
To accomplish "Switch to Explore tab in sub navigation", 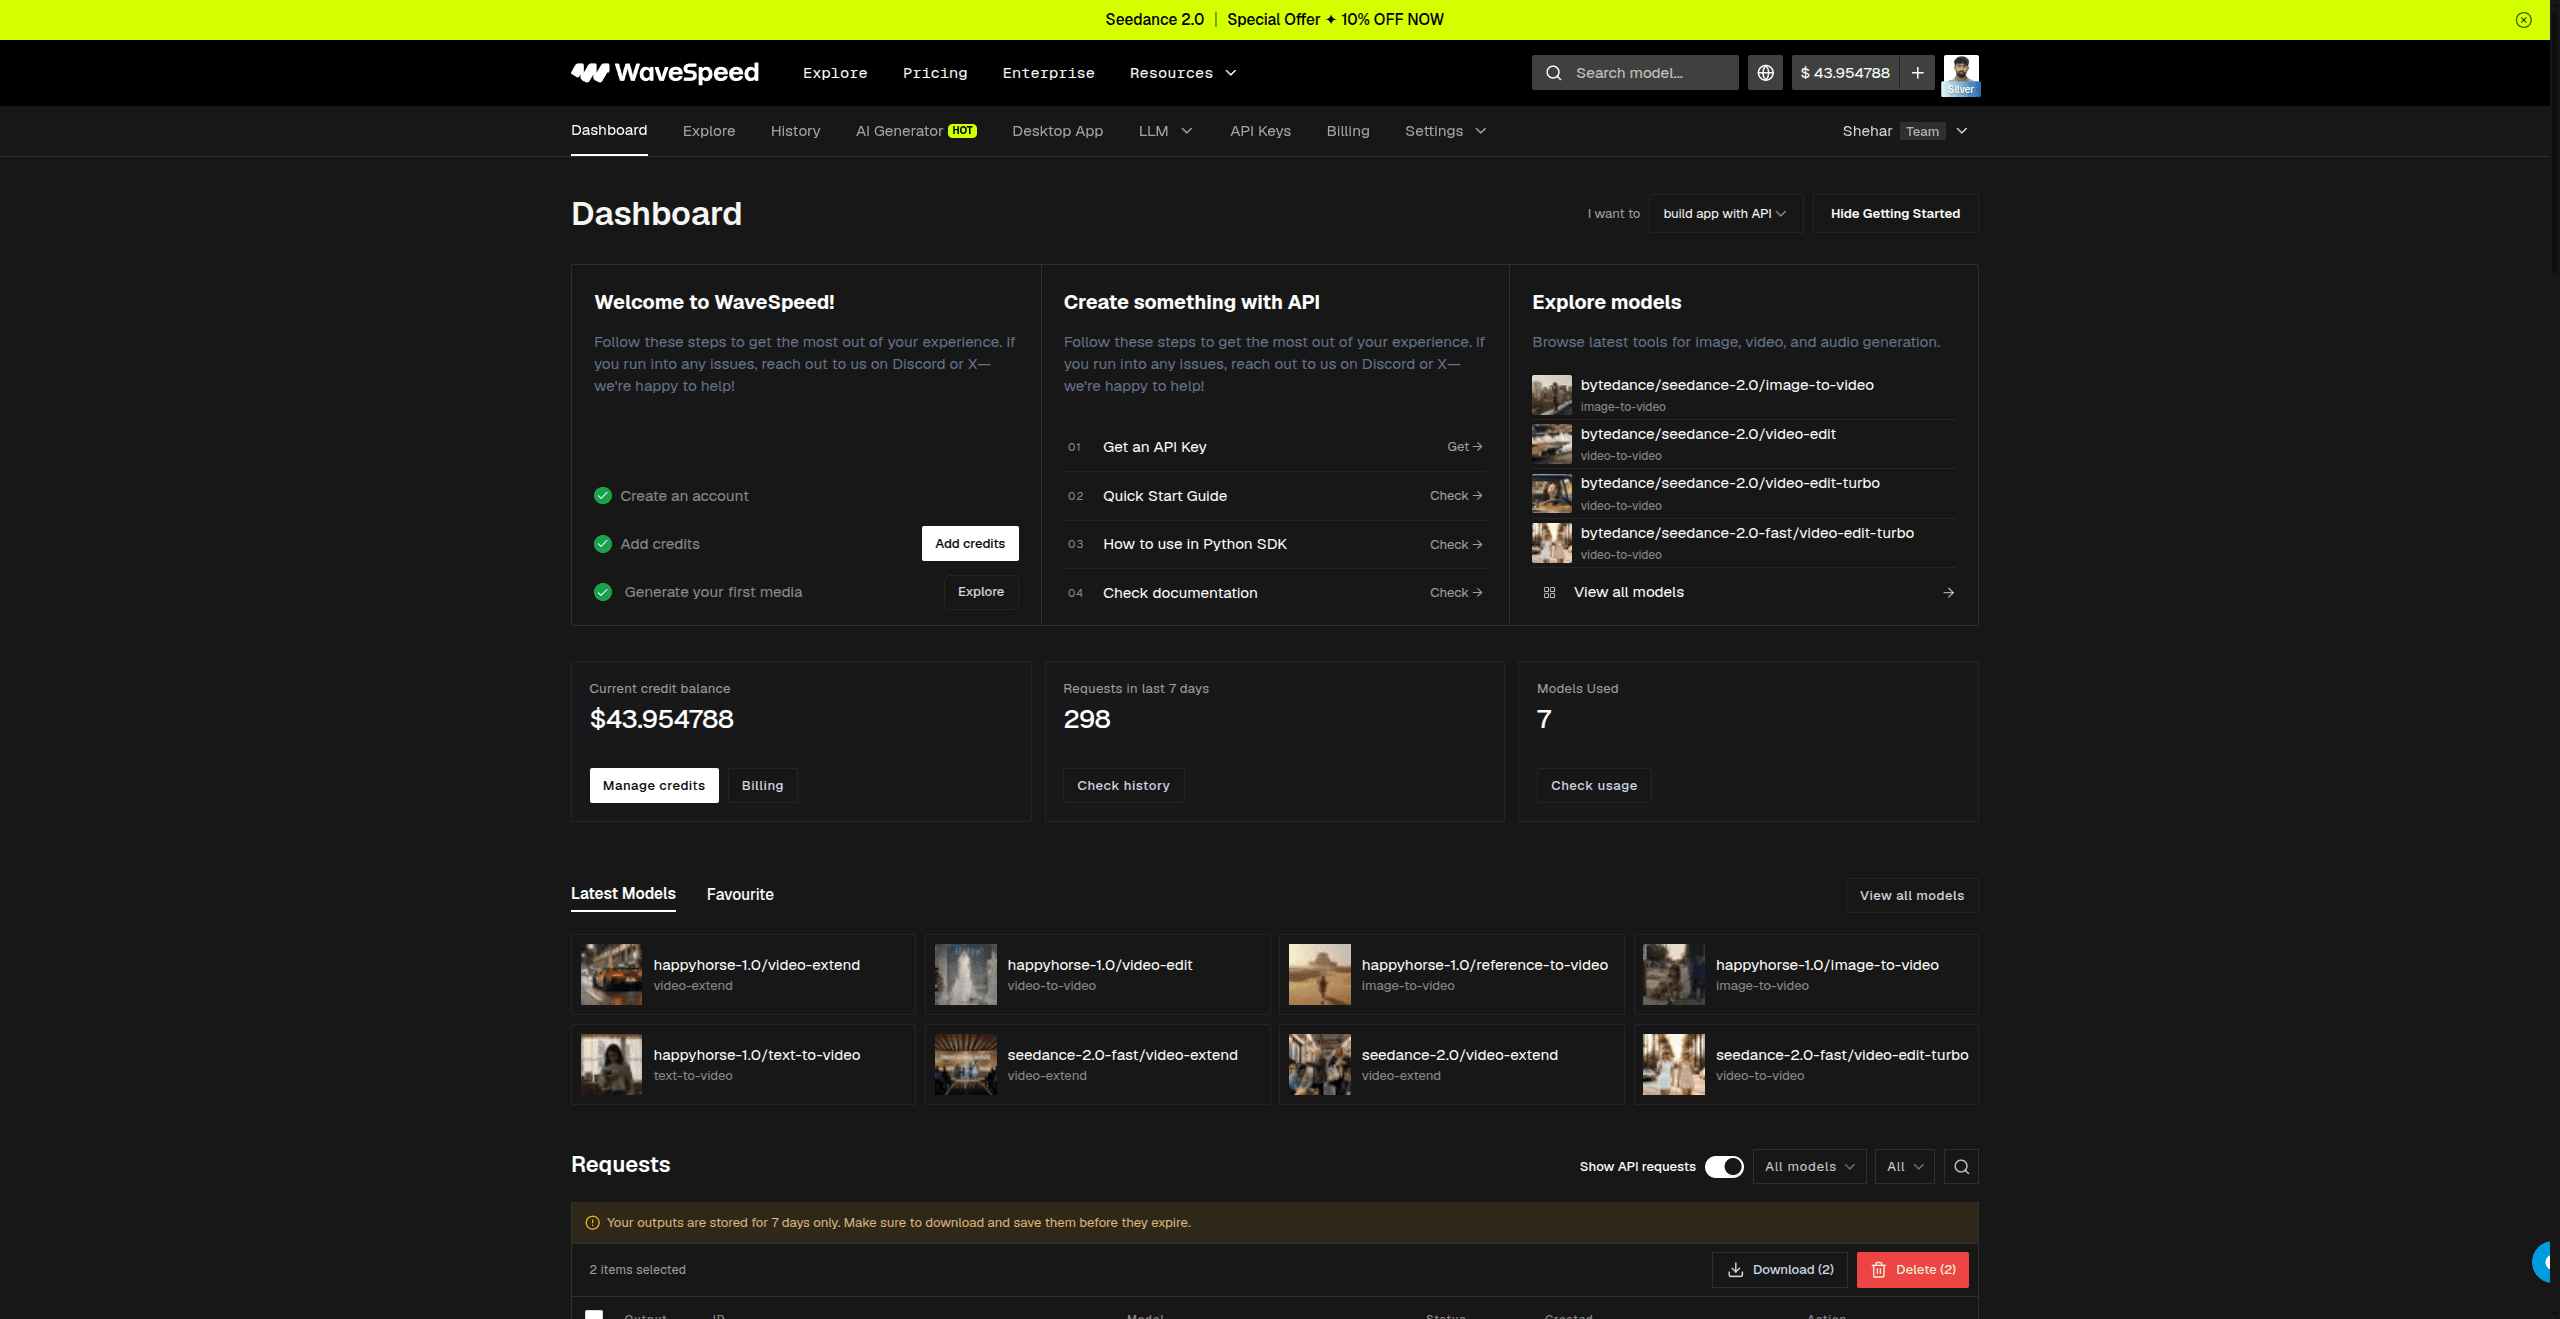I will pyautogui.click(x=709, y=131).
